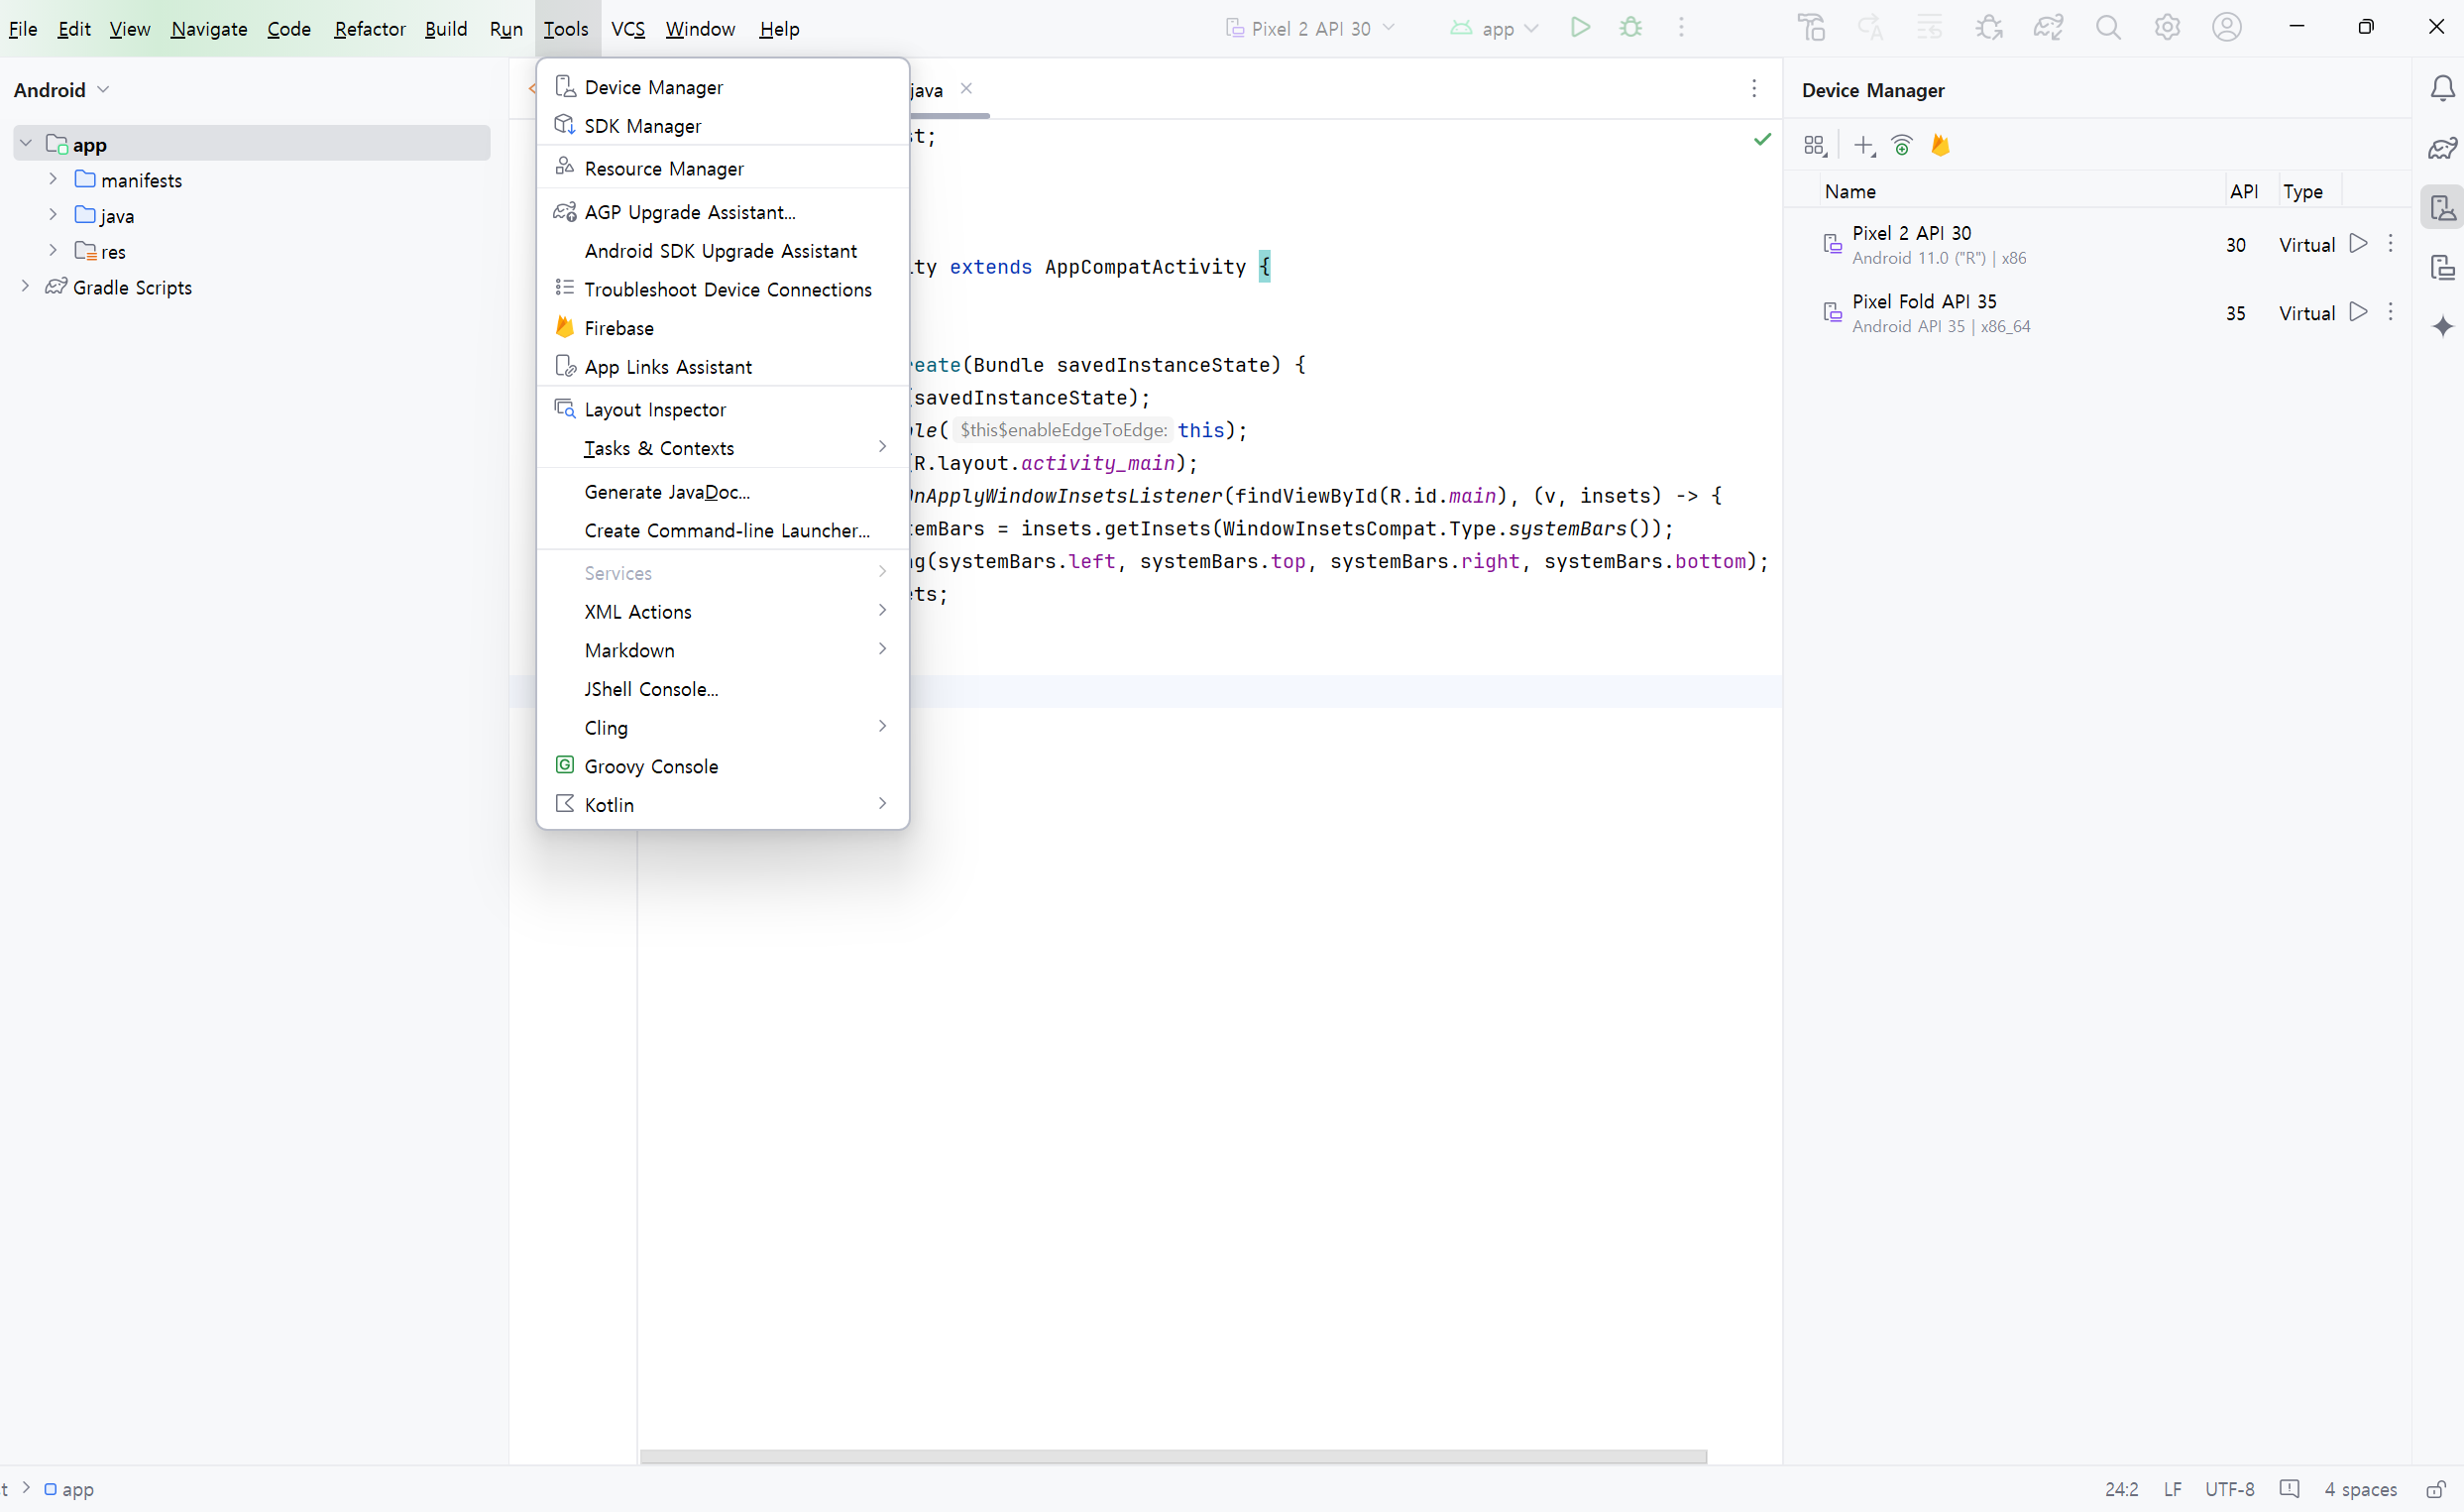Viewport: 2464px width, 1512px height.
Task: Select SDK Manager from Tools menu
Action: [643, 126]
